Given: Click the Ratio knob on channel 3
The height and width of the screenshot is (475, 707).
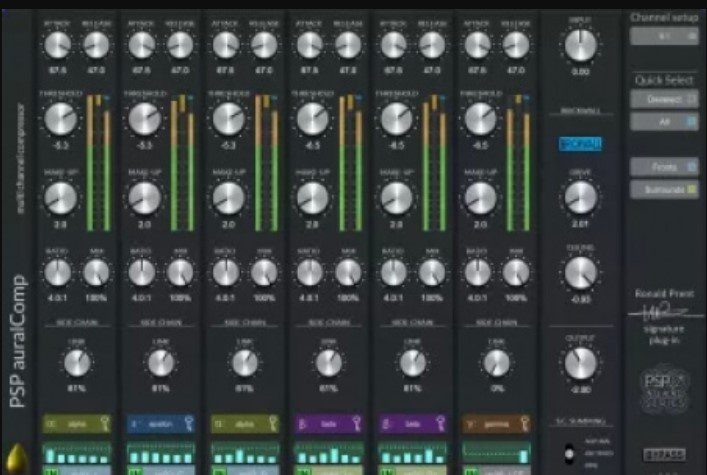Looking at the screenshot, I should pyautogui.click(x=225, y=272).
